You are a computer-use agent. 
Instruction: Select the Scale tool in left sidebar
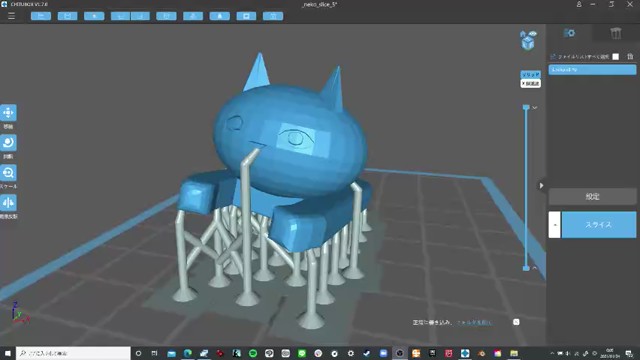[8, 173]
